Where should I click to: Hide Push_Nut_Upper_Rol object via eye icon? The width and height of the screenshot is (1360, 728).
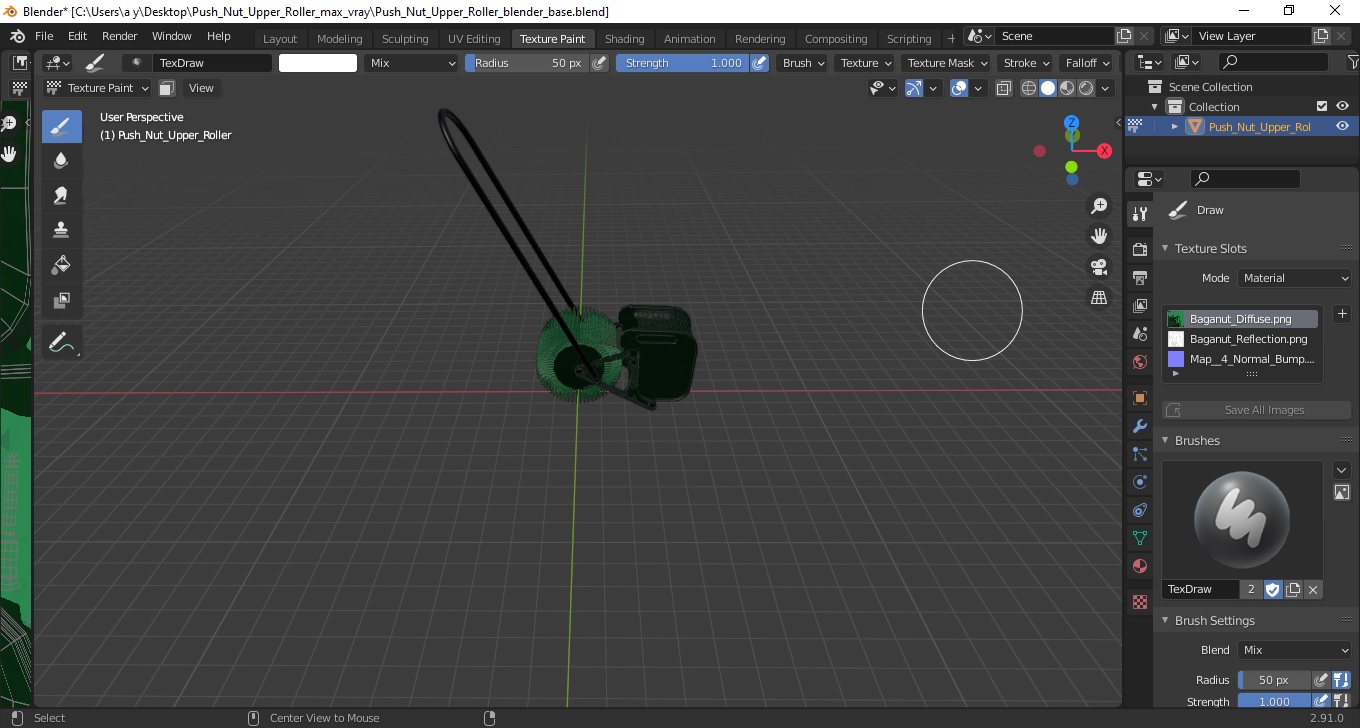pos(1343,126)
